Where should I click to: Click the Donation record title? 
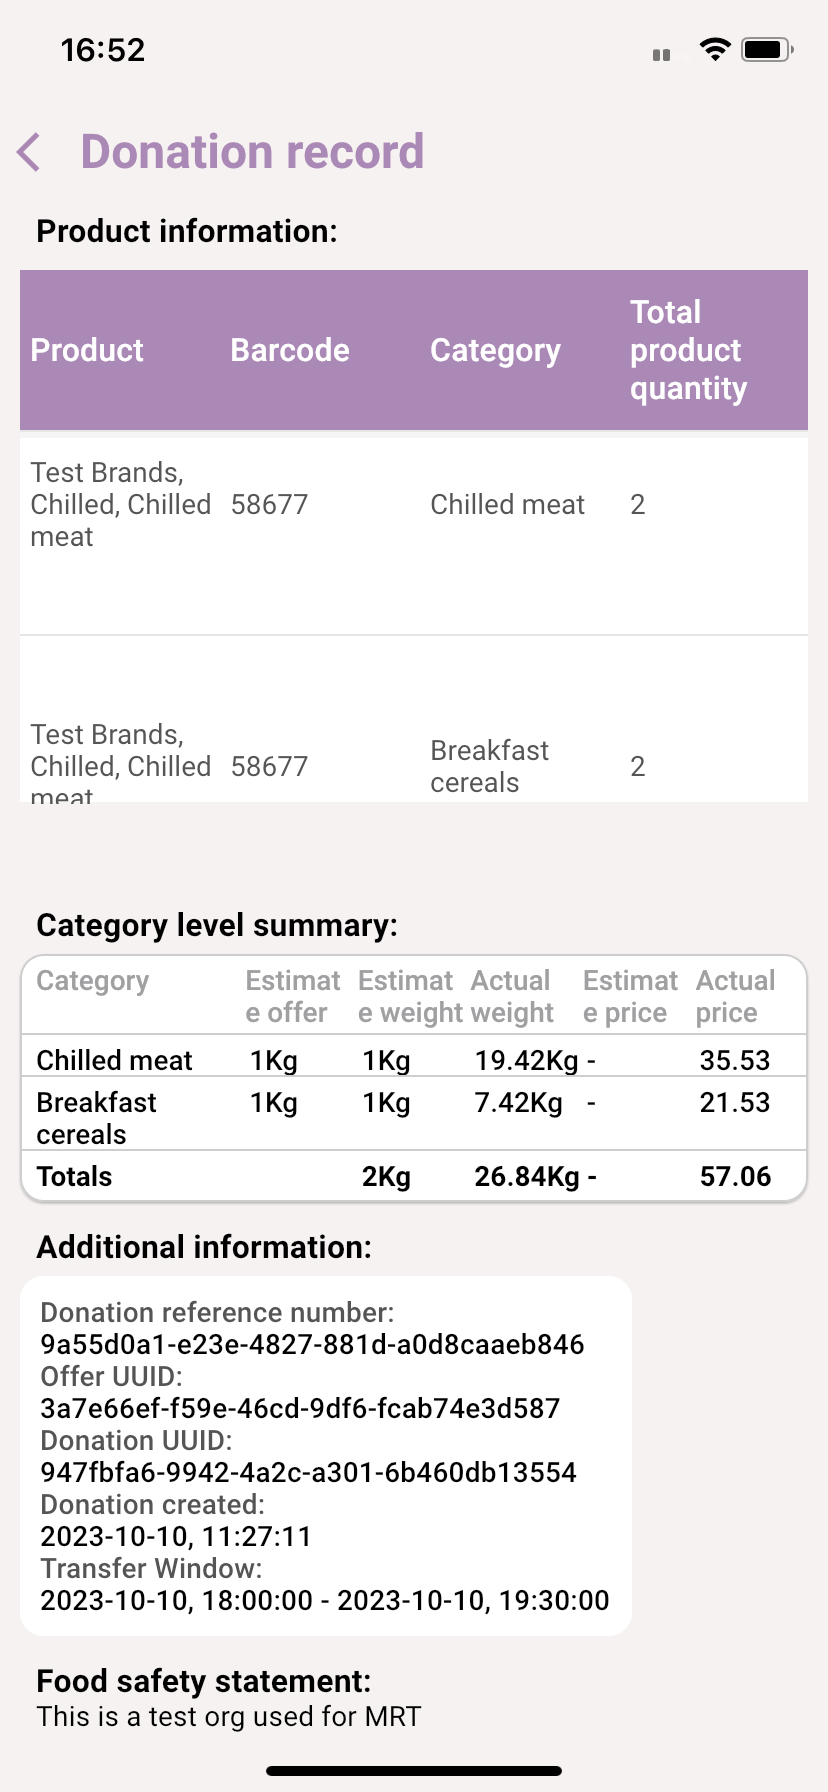[252, 152]
